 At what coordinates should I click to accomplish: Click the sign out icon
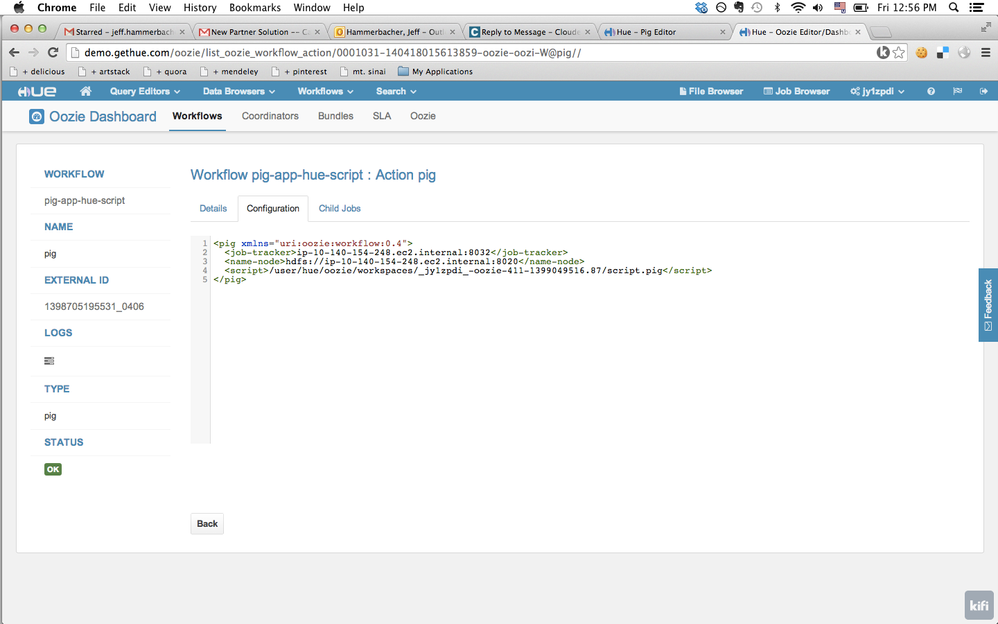pos(983,91)
